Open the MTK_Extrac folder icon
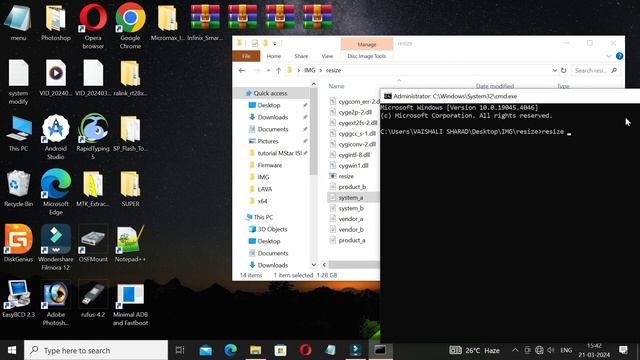640x360 pixels. coord(93,189)
